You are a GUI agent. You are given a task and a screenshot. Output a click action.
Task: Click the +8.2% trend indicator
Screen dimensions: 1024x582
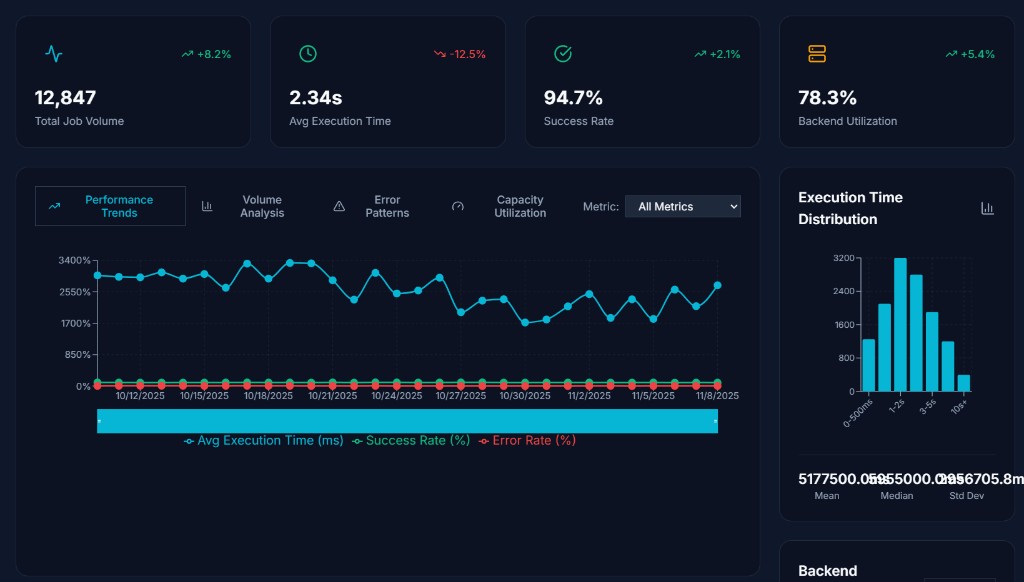coord(206,54)
